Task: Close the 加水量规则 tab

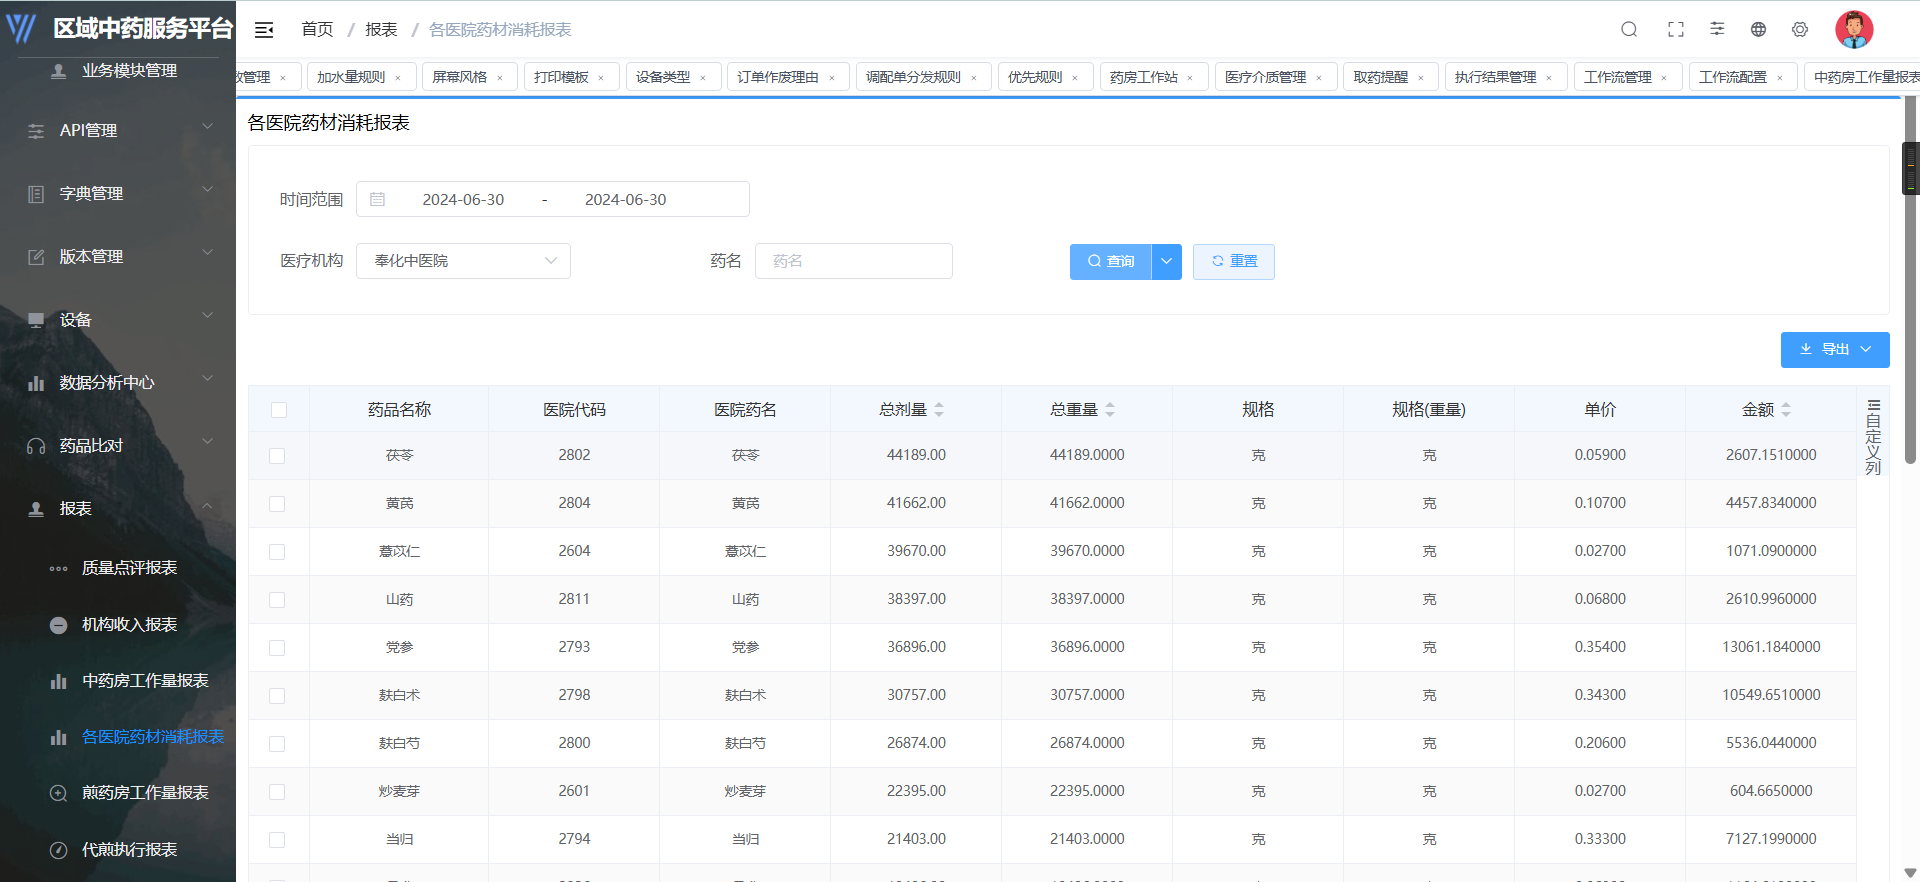Action: pos(398,78)
